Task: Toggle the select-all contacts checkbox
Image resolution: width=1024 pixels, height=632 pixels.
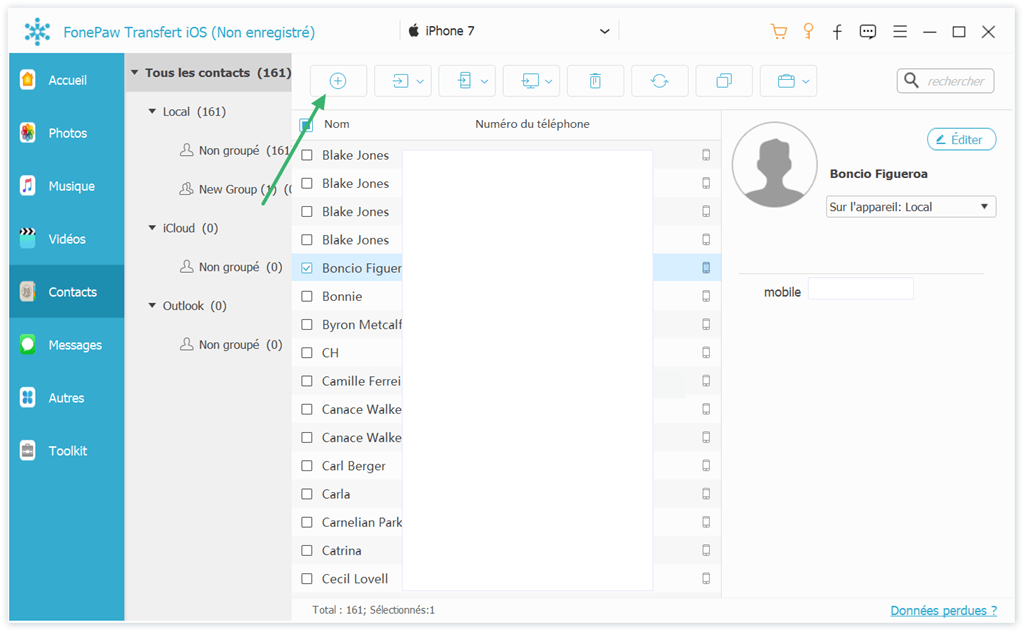Action: 306,125
